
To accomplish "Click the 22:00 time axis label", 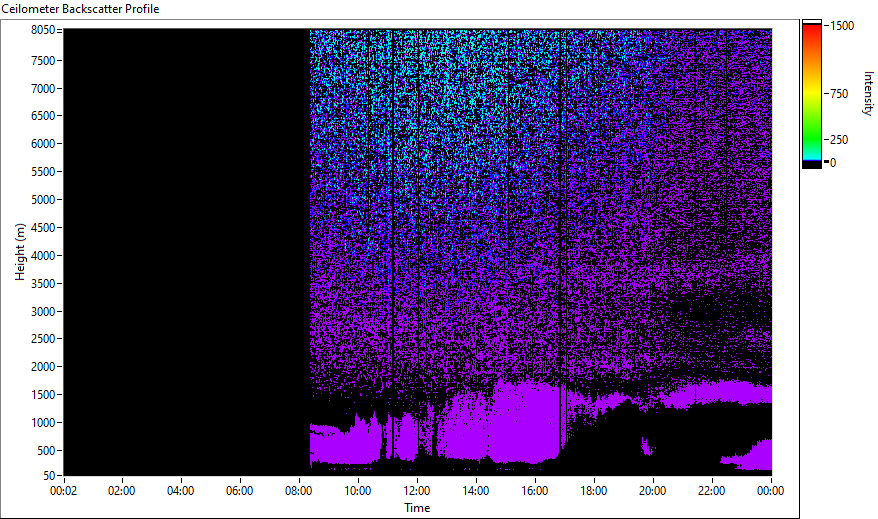I will pyautogui.click(x=712, y=491).
